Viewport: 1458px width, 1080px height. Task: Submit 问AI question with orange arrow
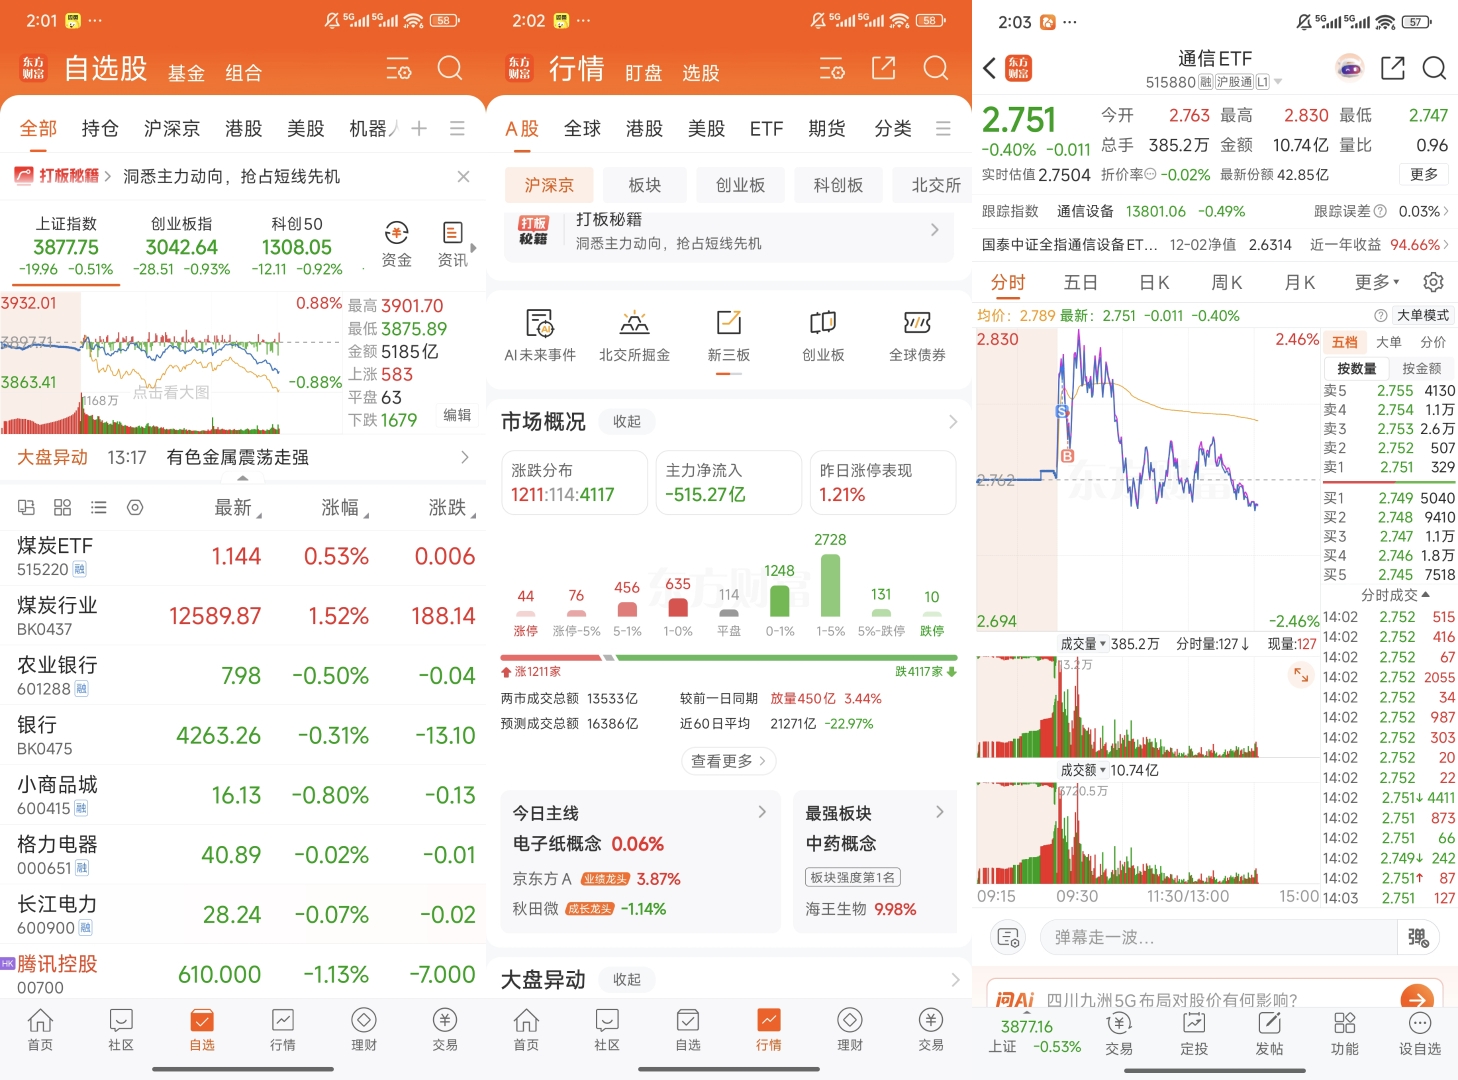pyautogui.click(x=1417, y=998)
